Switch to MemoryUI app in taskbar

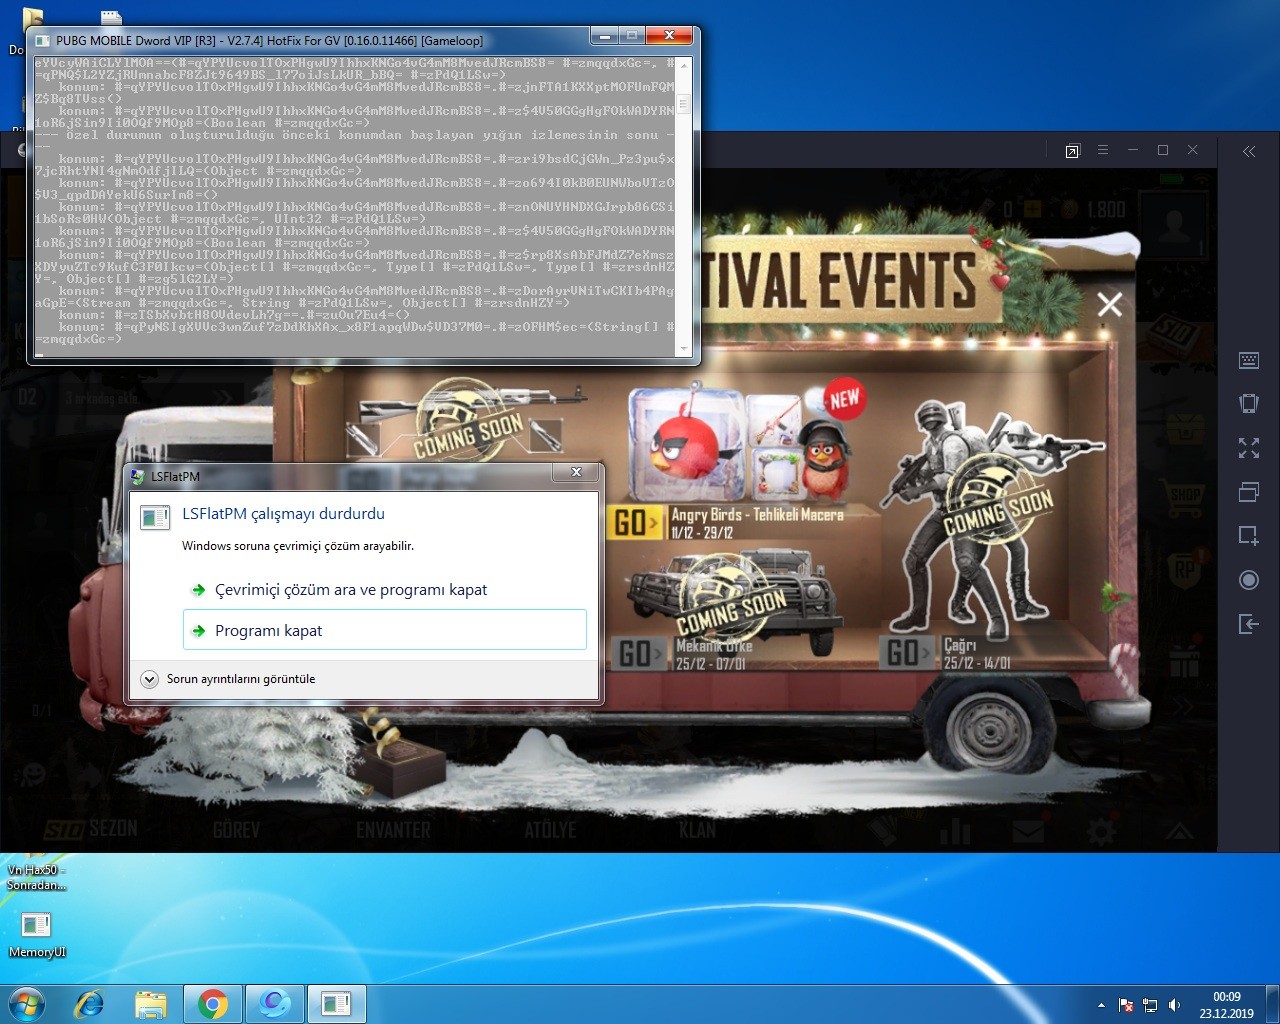(336, 1004)
